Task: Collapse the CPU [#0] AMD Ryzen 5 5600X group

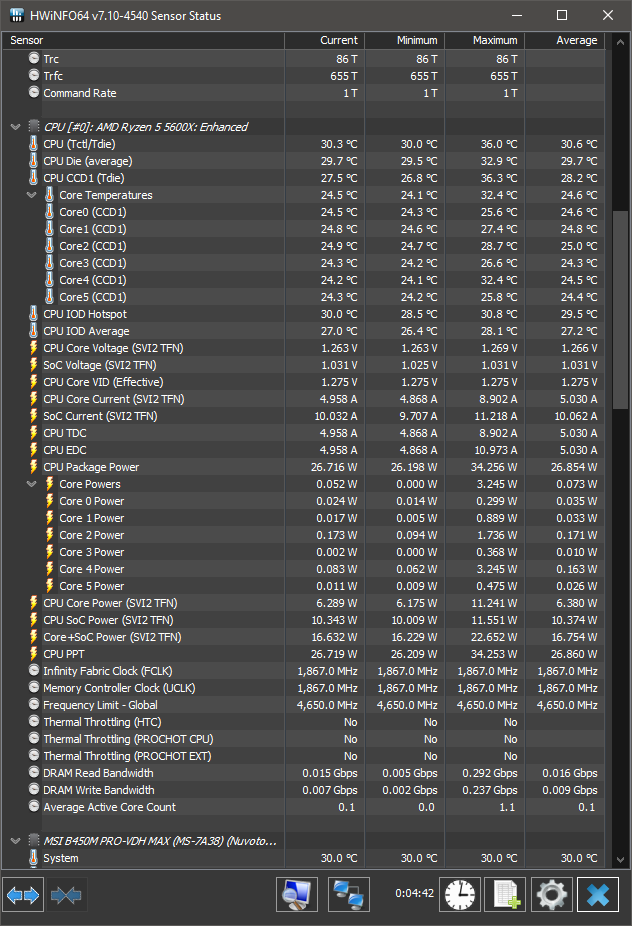Action: click(16, 127)
